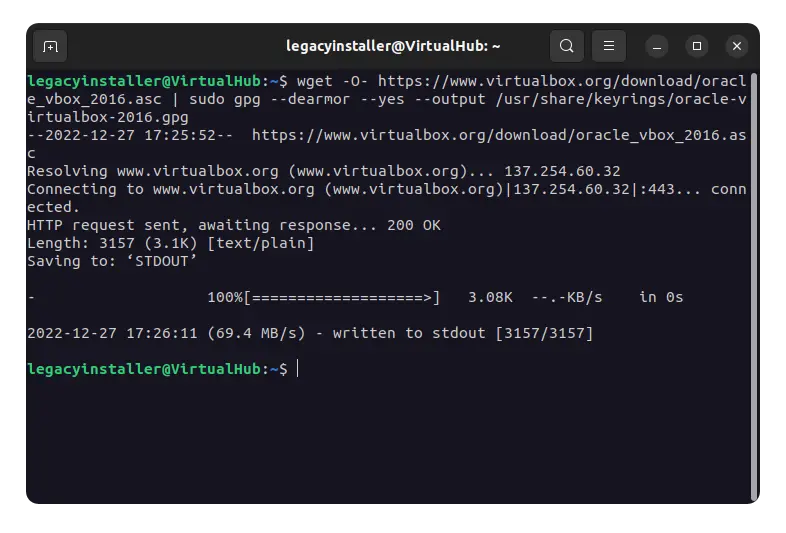Click the 'sudo gpg --dearmor' command text
Viewport: 786px width, 533px height.
point(269,99)
